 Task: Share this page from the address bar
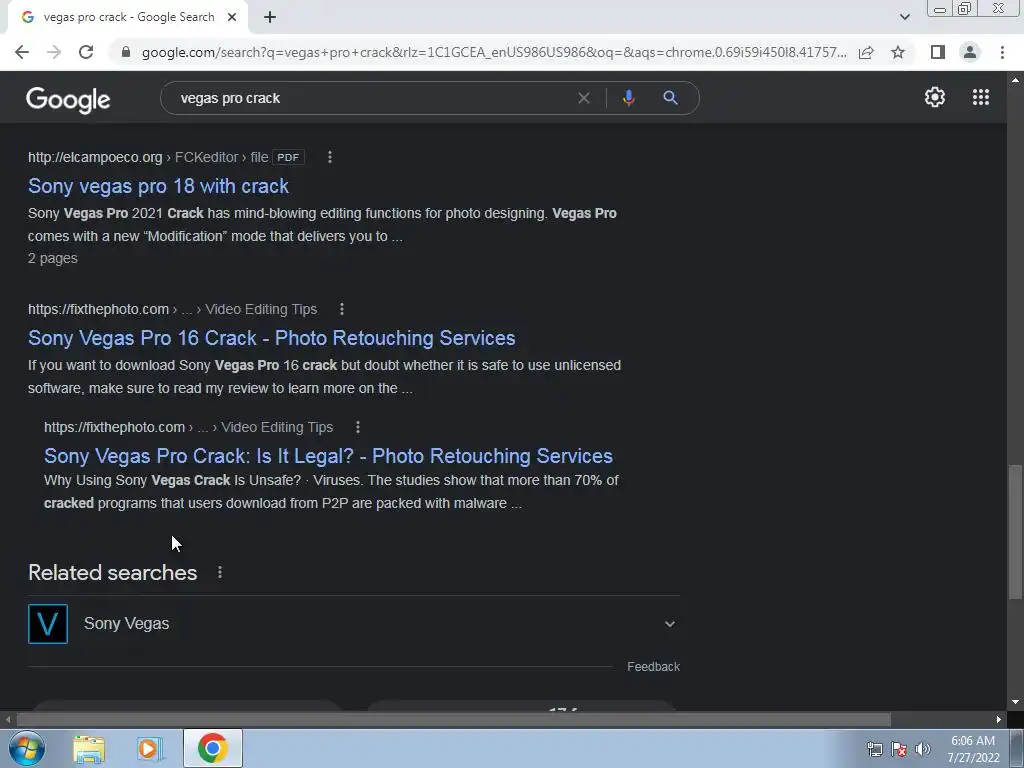[x=866, y=52]
